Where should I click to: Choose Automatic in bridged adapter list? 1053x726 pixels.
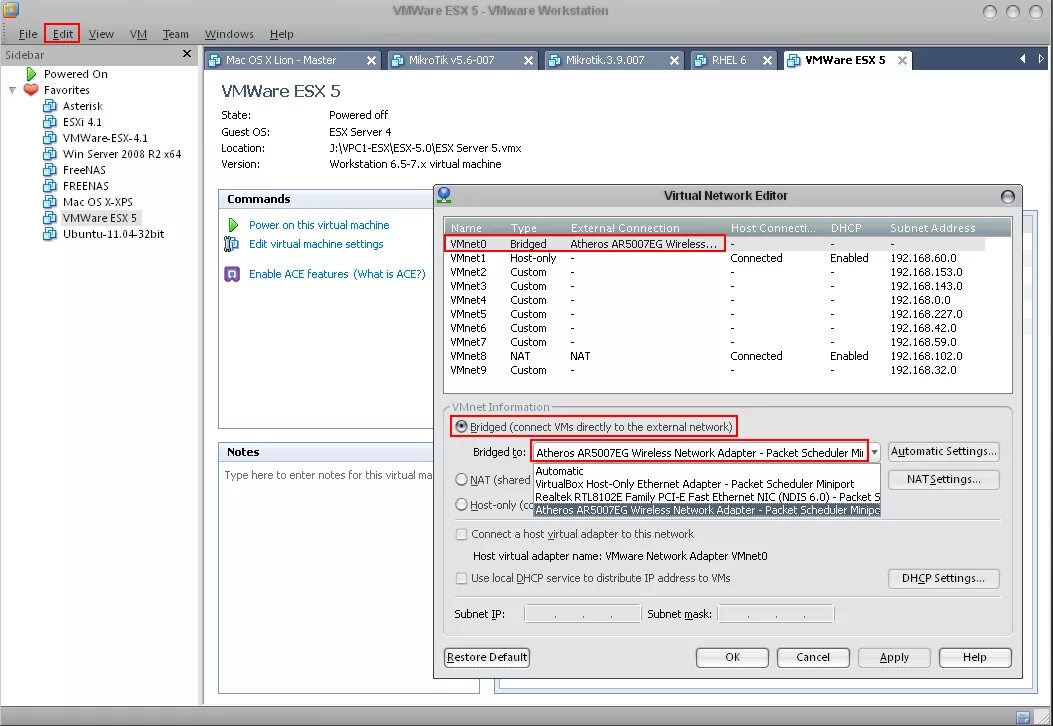tap(706, 471)
